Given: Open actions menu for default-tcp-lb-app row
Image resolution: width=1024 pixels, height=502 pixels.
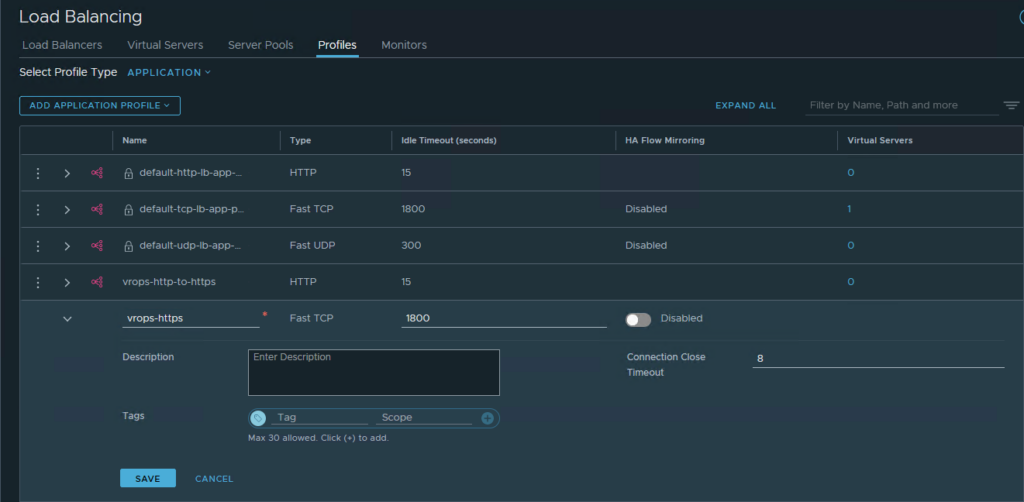Looking at the screenshot, I should tap(38, 210).
